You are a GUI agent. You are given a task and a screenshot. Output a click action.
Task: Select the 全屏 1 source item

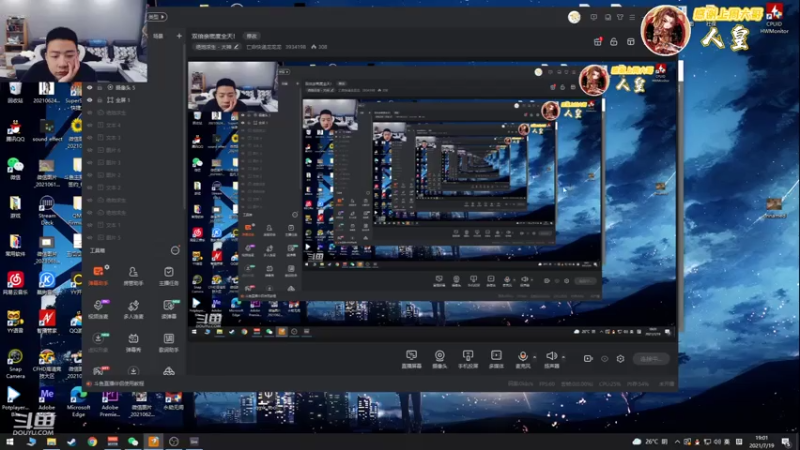(x=125, y=101)
